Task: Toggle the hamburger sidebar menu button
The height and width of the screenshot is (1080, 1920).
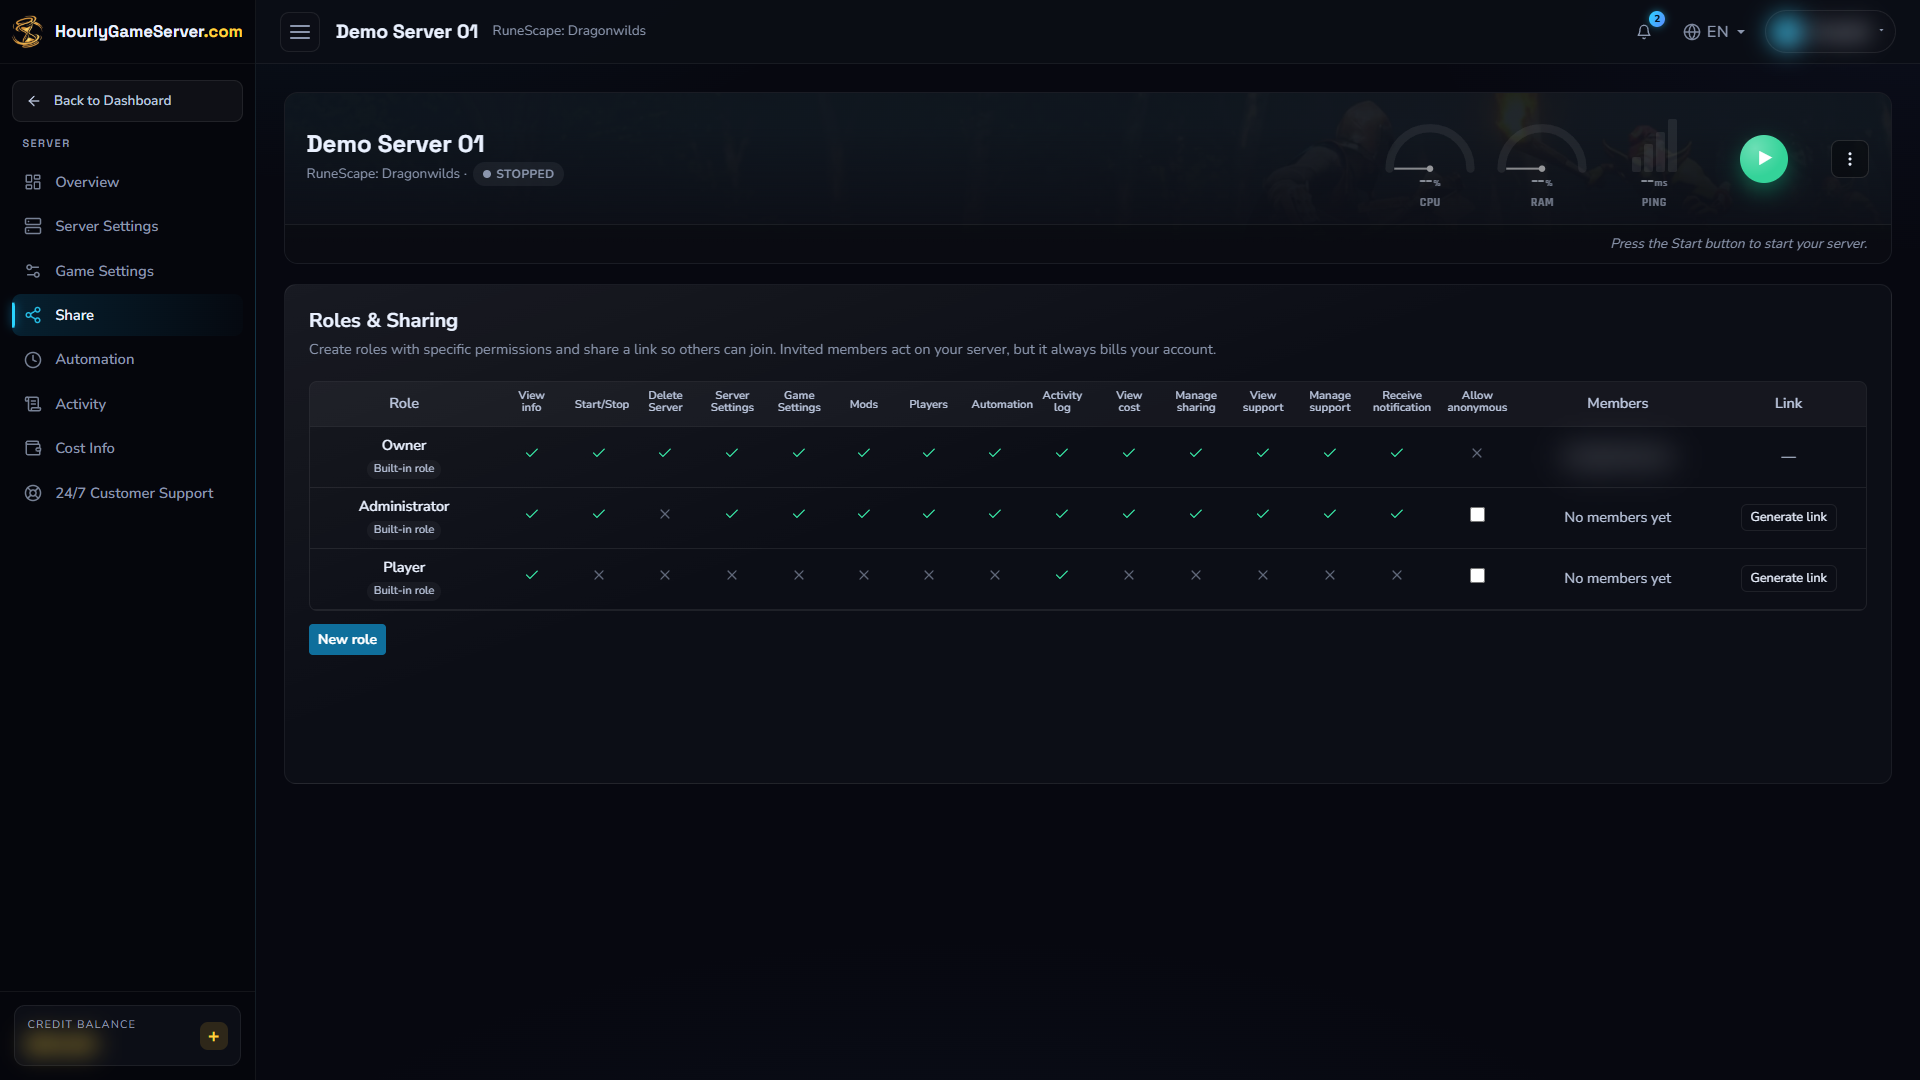Action: click(300, 32)
